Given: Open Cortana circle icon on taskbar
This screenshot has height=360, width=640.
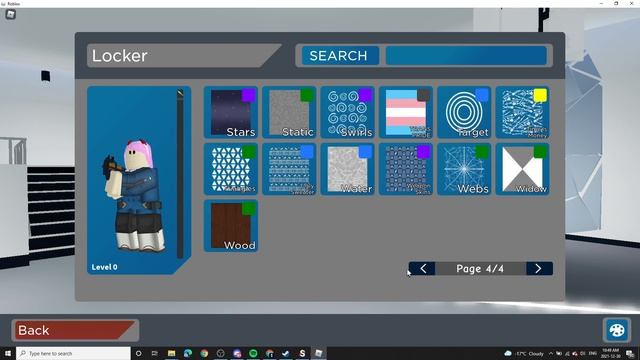Looking at the screenshot, I should coord(138,353).
